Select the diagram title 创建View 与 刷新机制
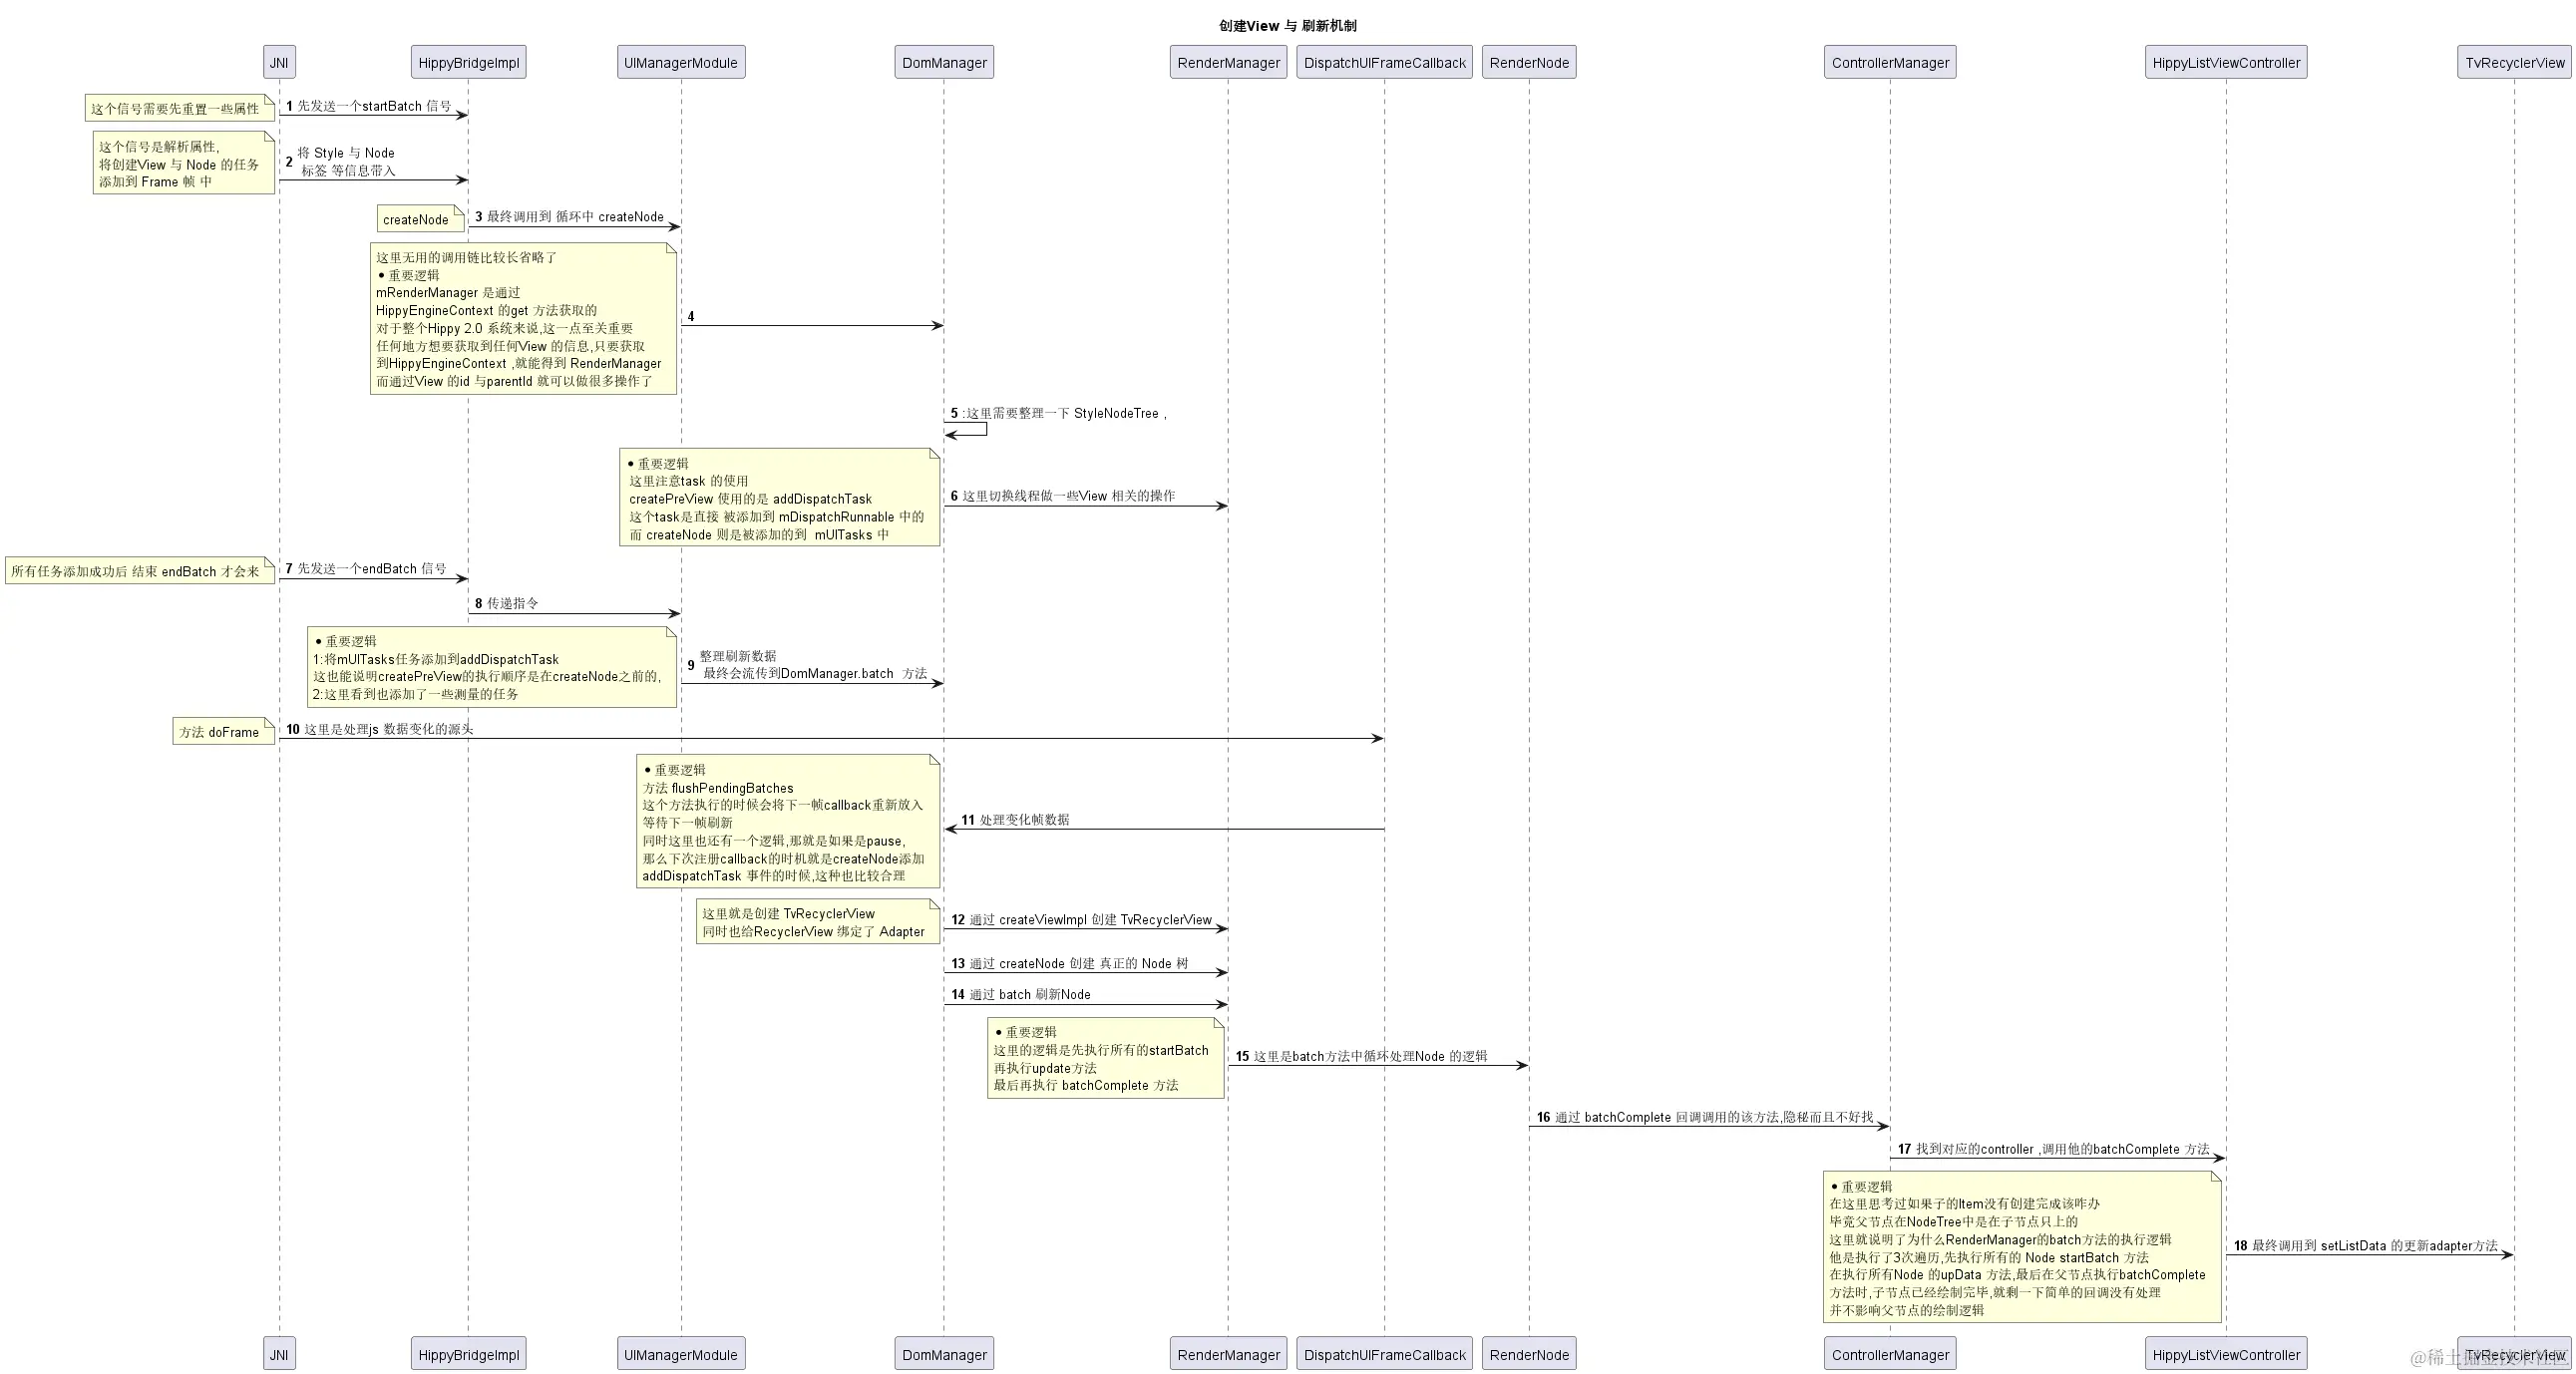 (1288, 26)
